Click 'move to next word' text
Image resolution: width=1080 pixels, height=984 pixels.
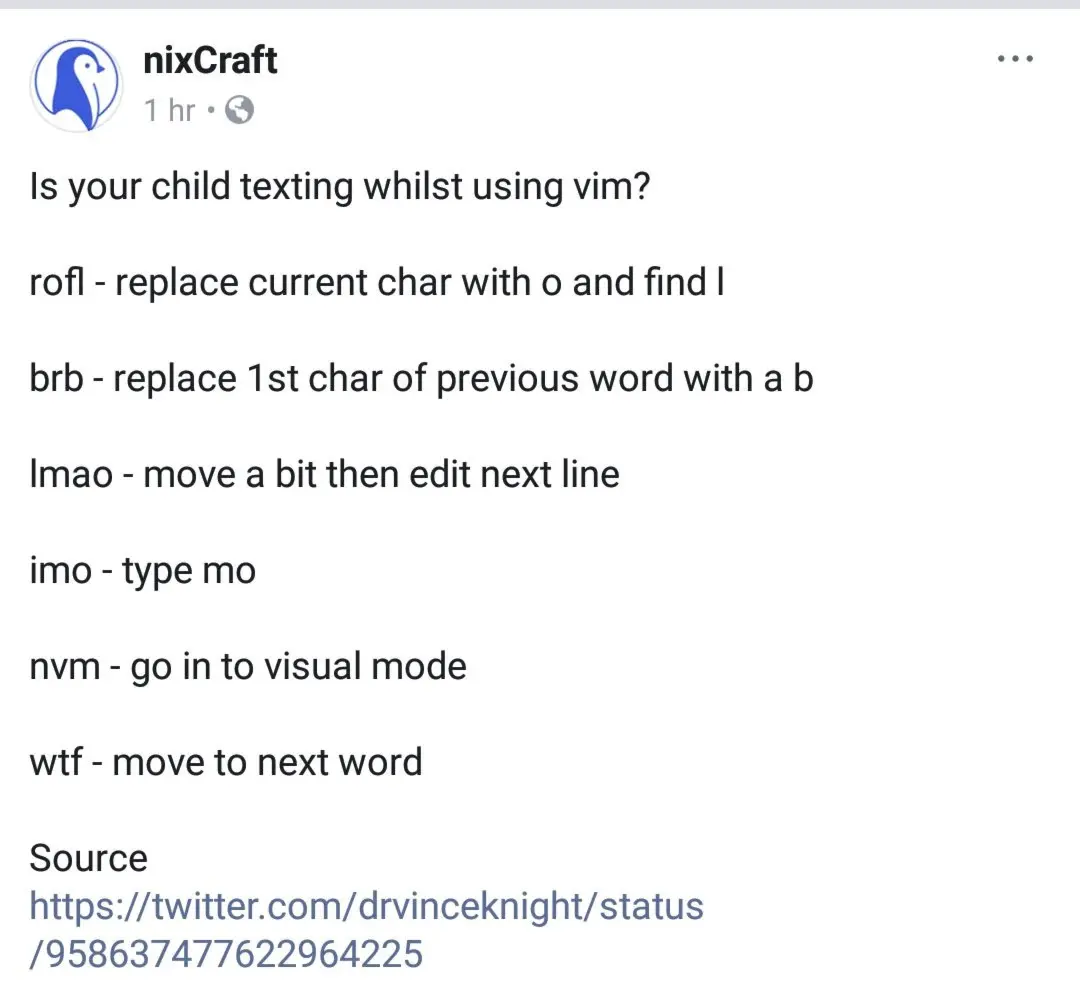267,762
